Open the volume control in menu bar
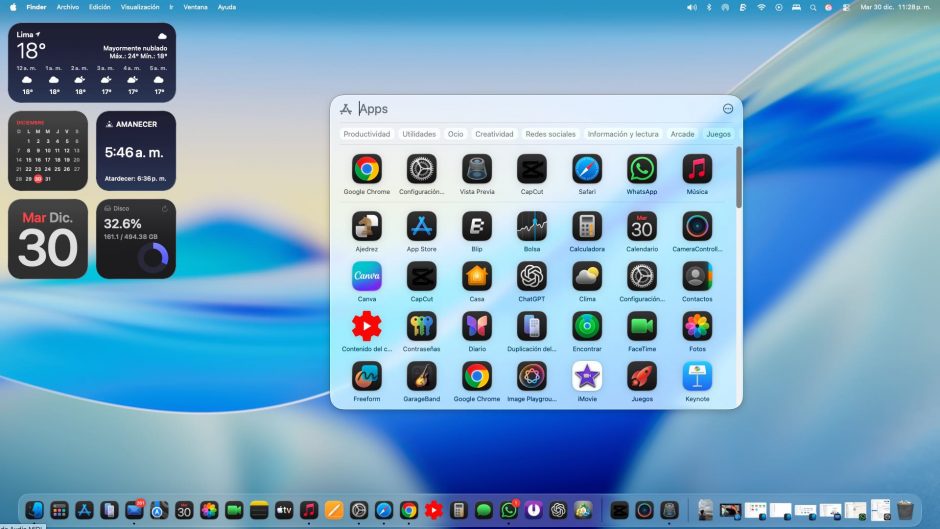The height and width of the screenshot is (529, 940). click(691, 7)
